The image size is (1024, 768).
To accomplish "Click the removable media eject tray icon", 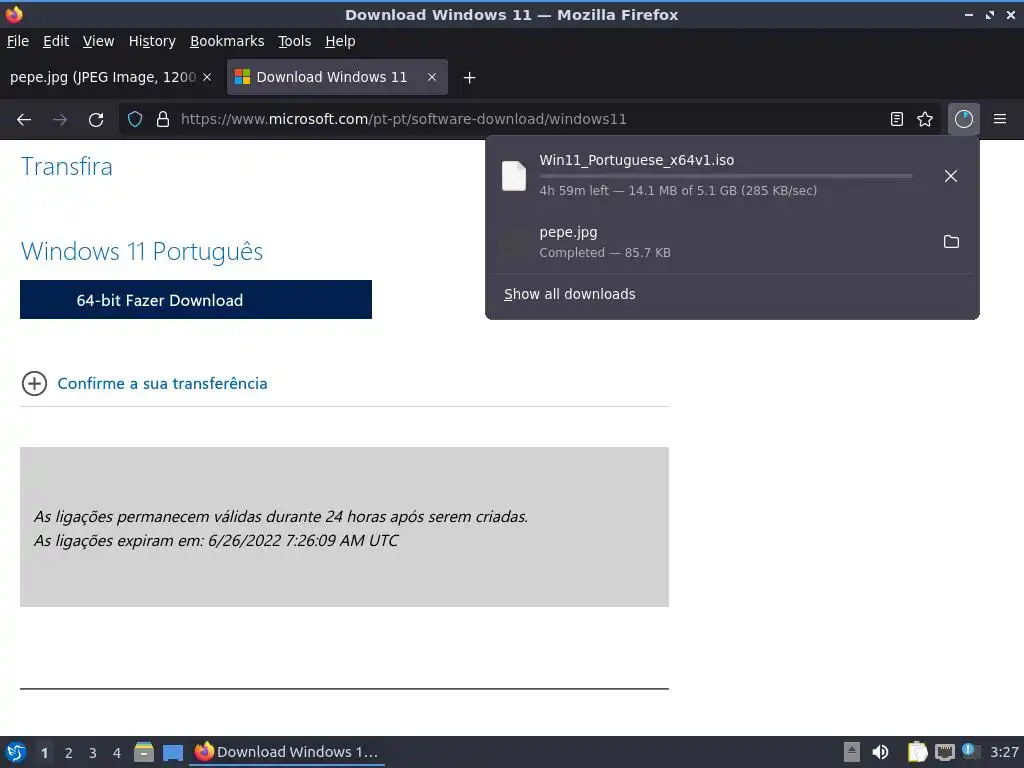I will [852, 752].
